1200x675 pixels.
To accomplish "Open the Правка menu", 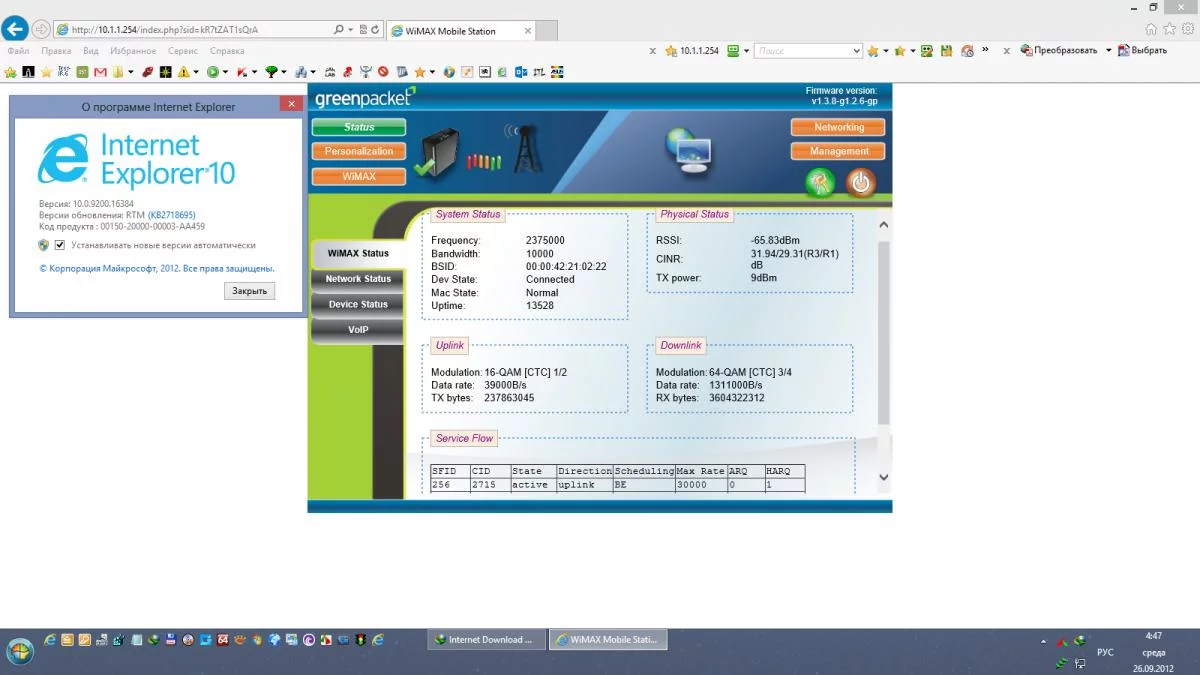I will pyautogui.click(x=56, y=50).
